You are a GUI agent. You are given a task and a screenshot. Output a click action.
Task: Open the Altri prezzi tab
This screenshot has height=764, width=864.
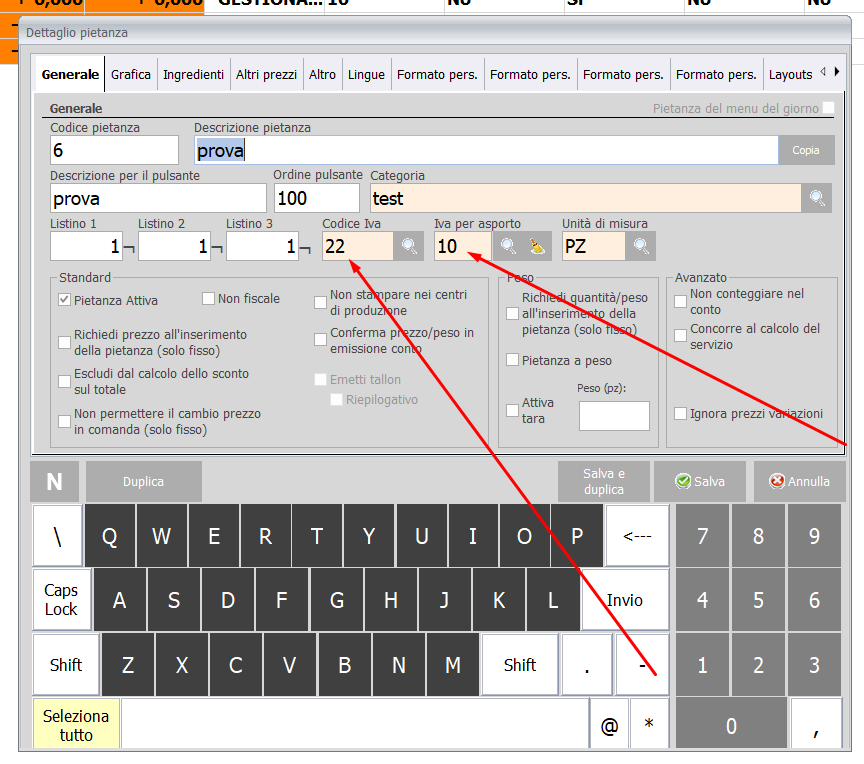click(x=267, y=74)
